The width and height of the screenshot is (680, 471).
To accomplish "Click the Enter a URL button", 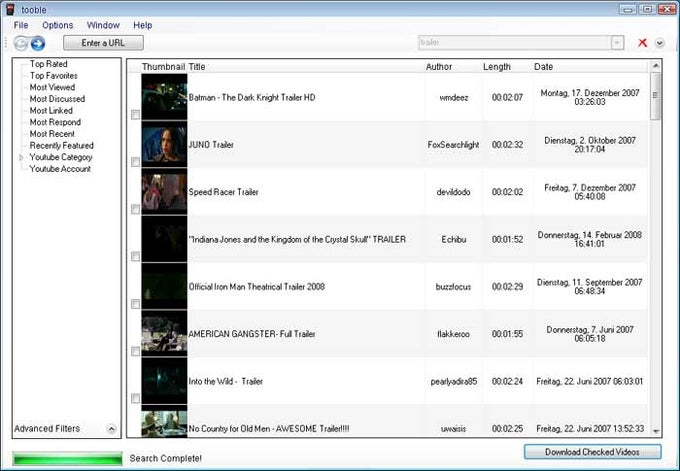I will (x=103, y=43).
